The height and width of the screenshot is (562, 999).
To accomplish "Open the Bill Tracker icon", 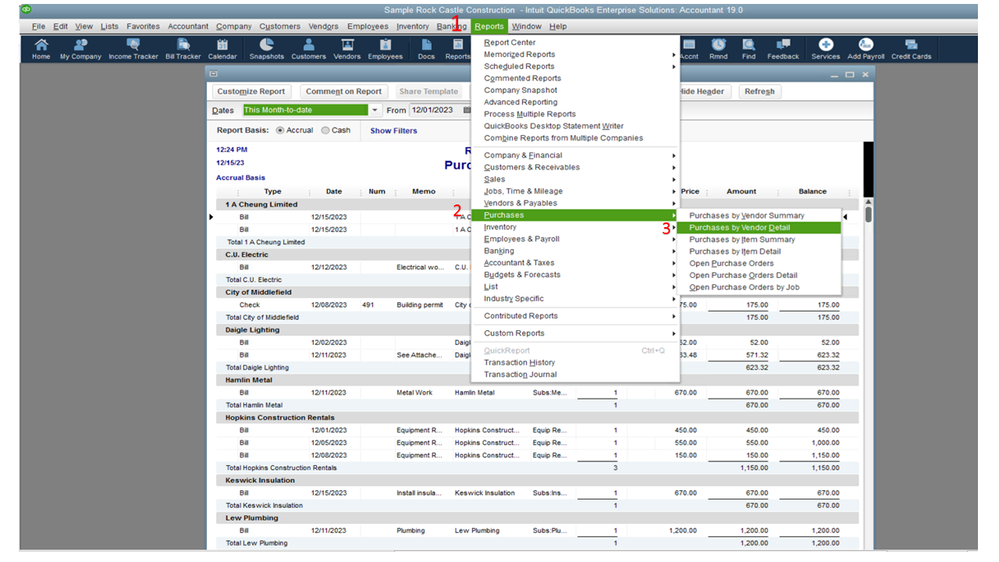I will coord(183,49).
